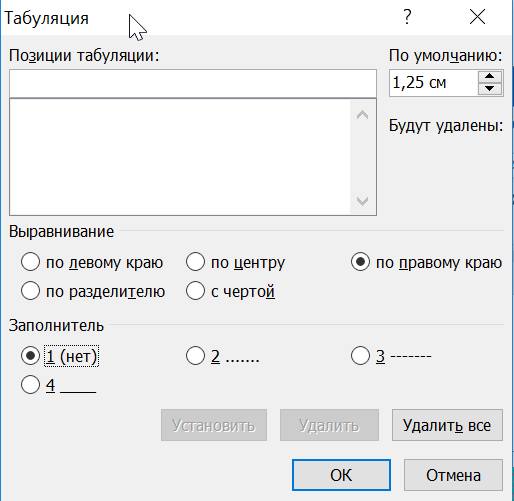Increase the default tab stop value using the spinner
The height and width of the screenshot is (501, 514).
tap(490, 77)
